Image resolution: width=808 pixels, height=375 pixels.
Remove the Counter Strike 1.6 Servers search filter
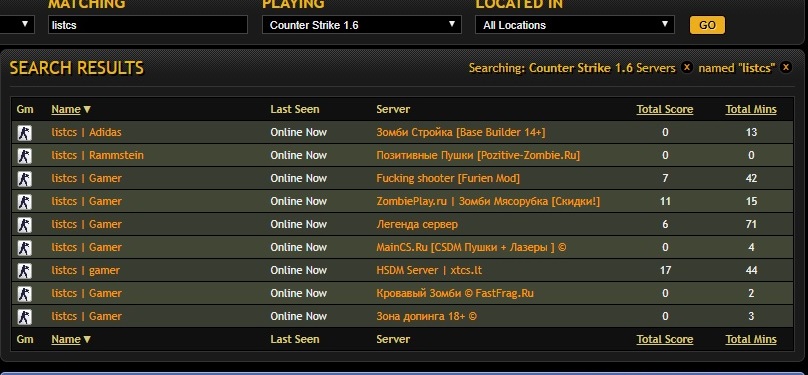pyautogui.click(x=686, y=67)
